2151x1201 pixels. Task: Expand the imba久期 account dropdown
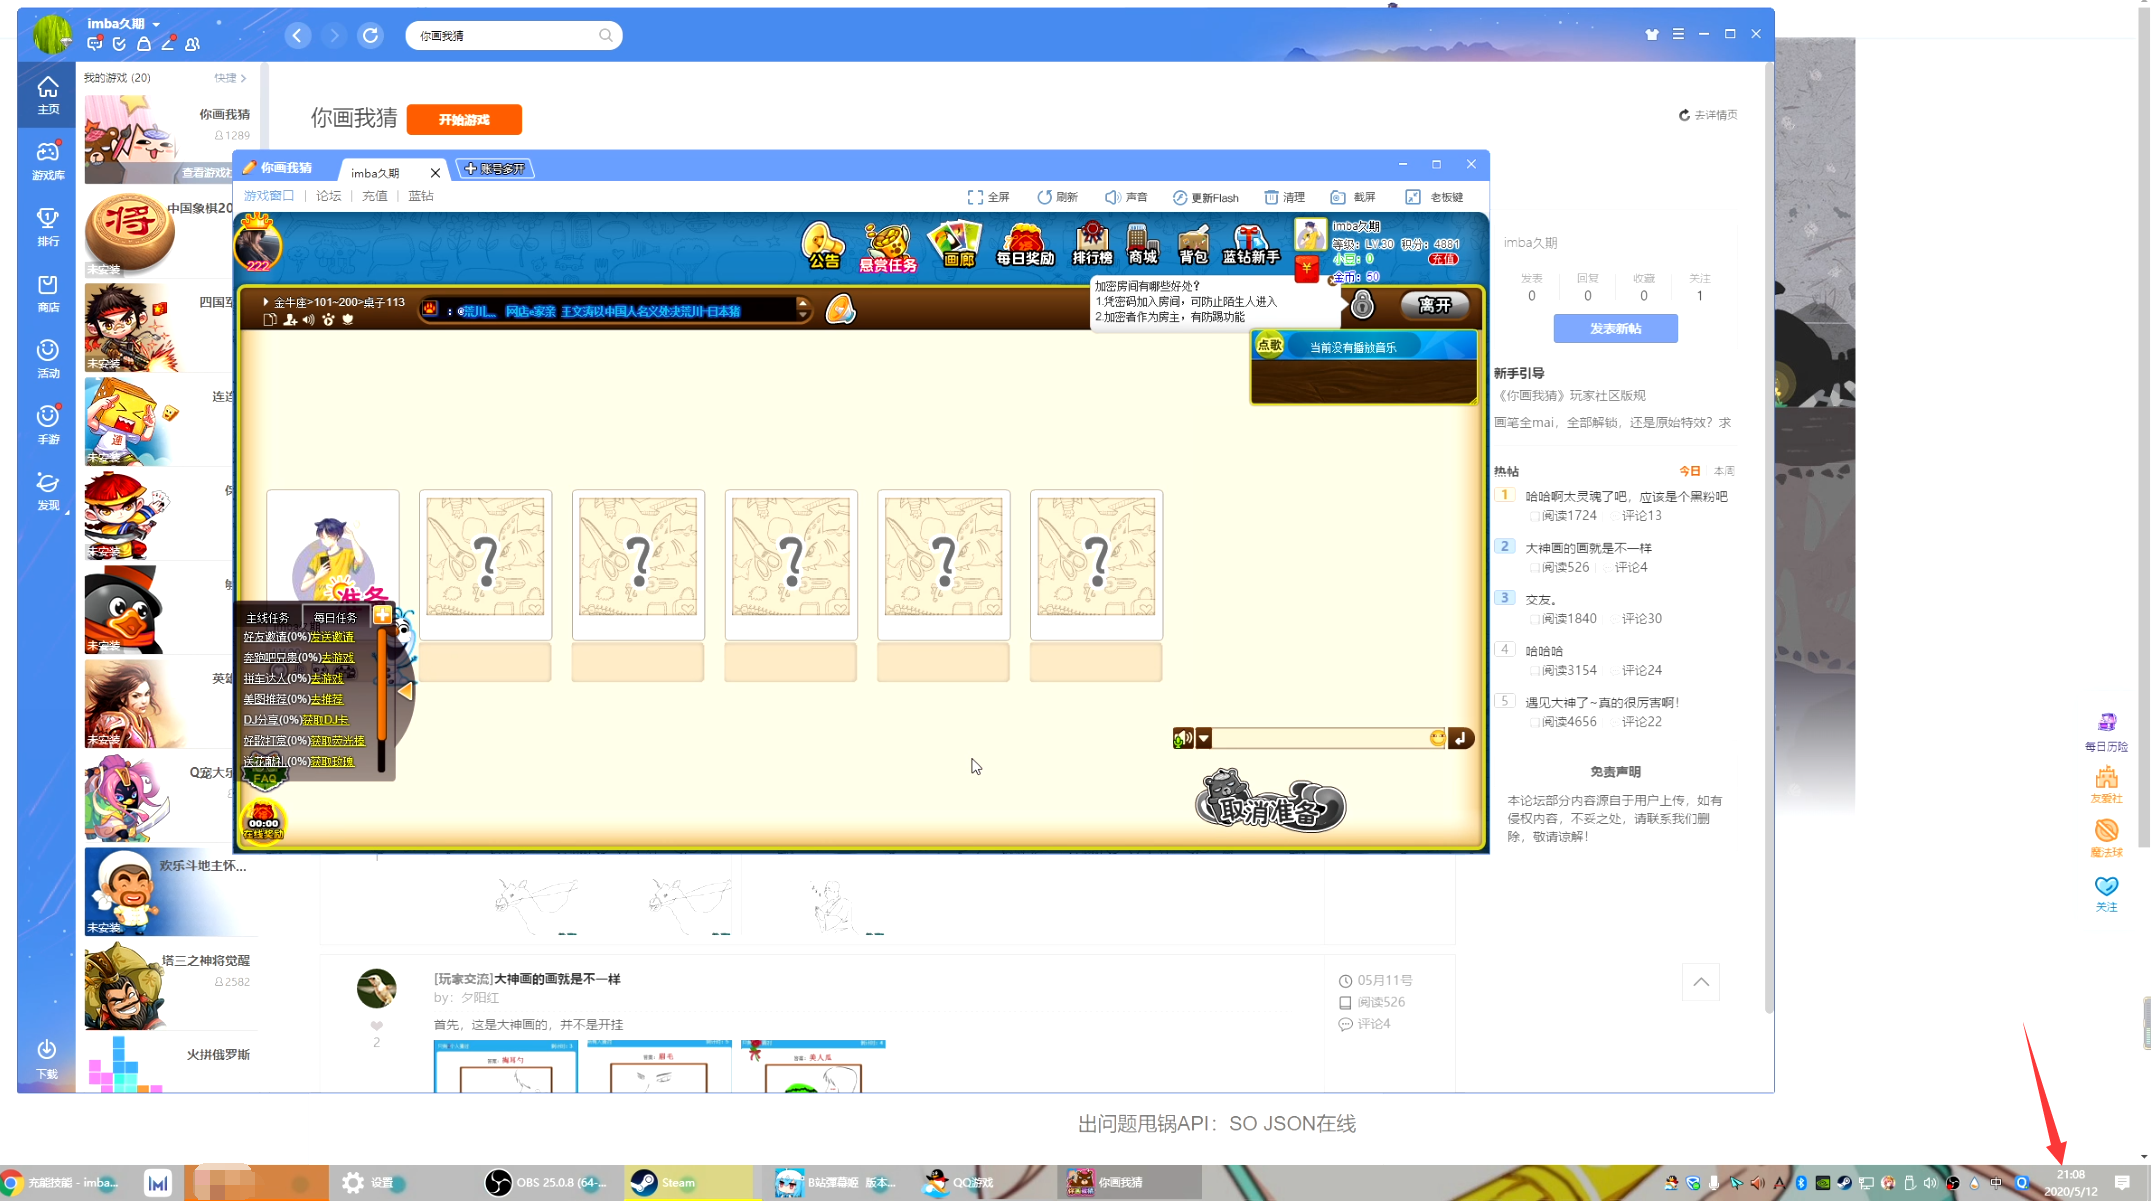[156, 24]
